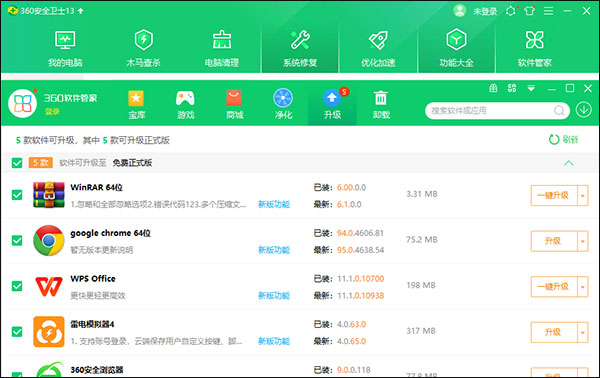
Task: Go to 宝库 star tab
Action: click(136, 104)
